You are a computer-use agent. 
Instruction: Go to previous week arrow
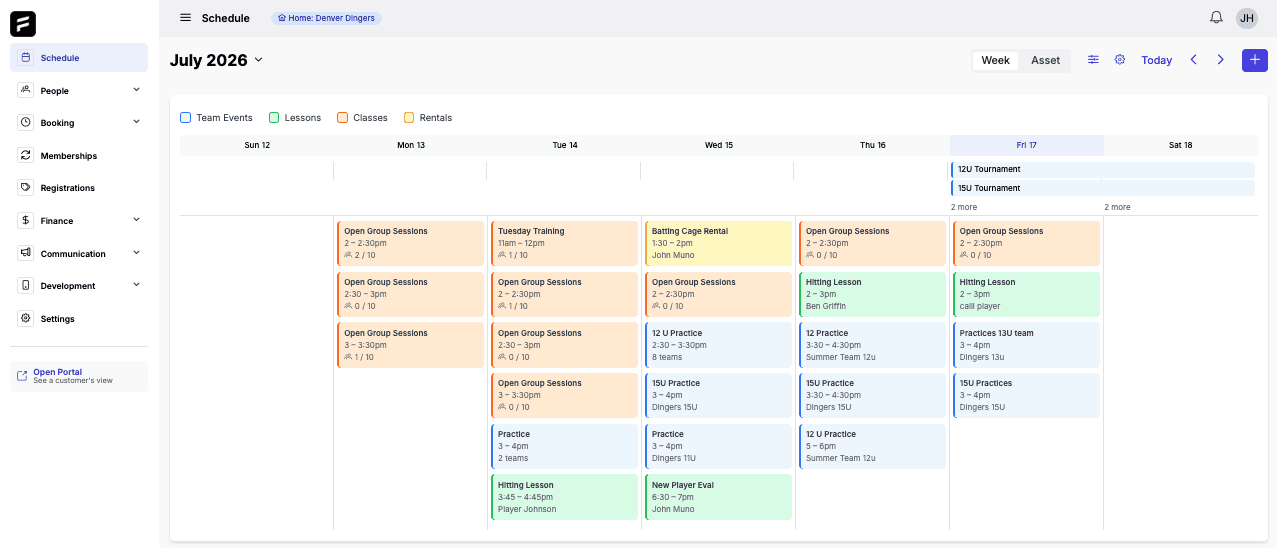[x=1193, y=60]
